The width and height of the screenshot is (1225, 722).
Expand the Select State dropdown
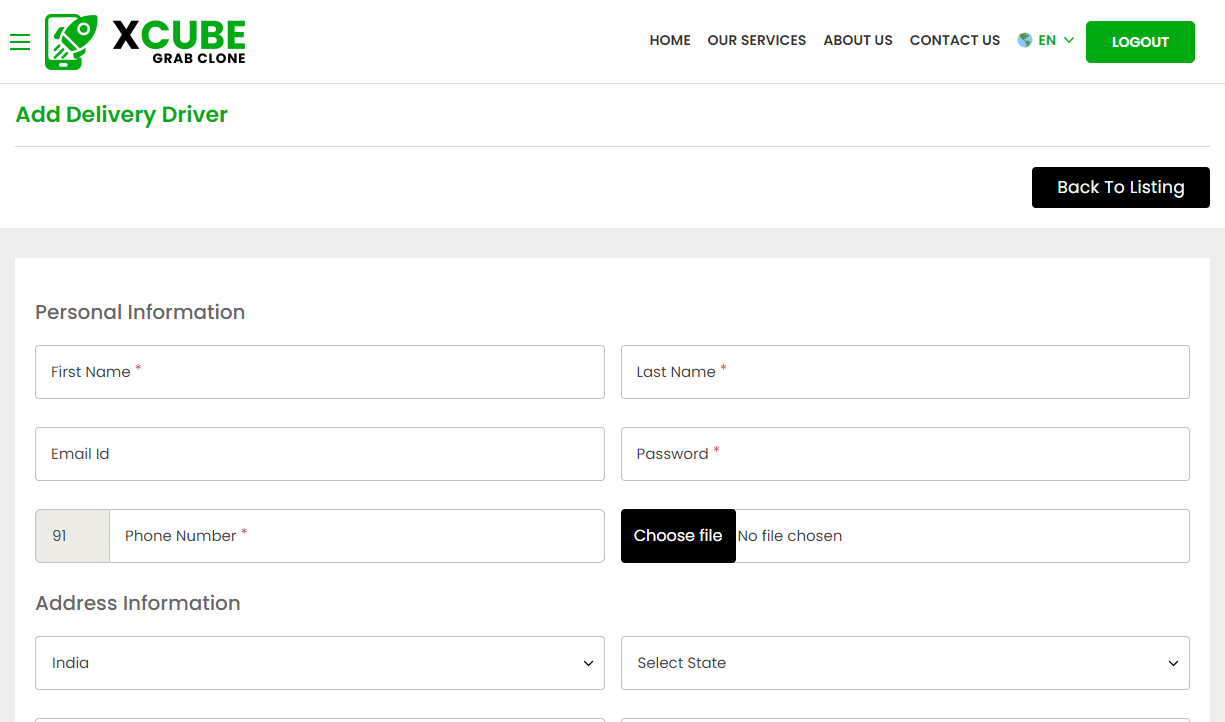pyautogui.click(x=905, y=663)
